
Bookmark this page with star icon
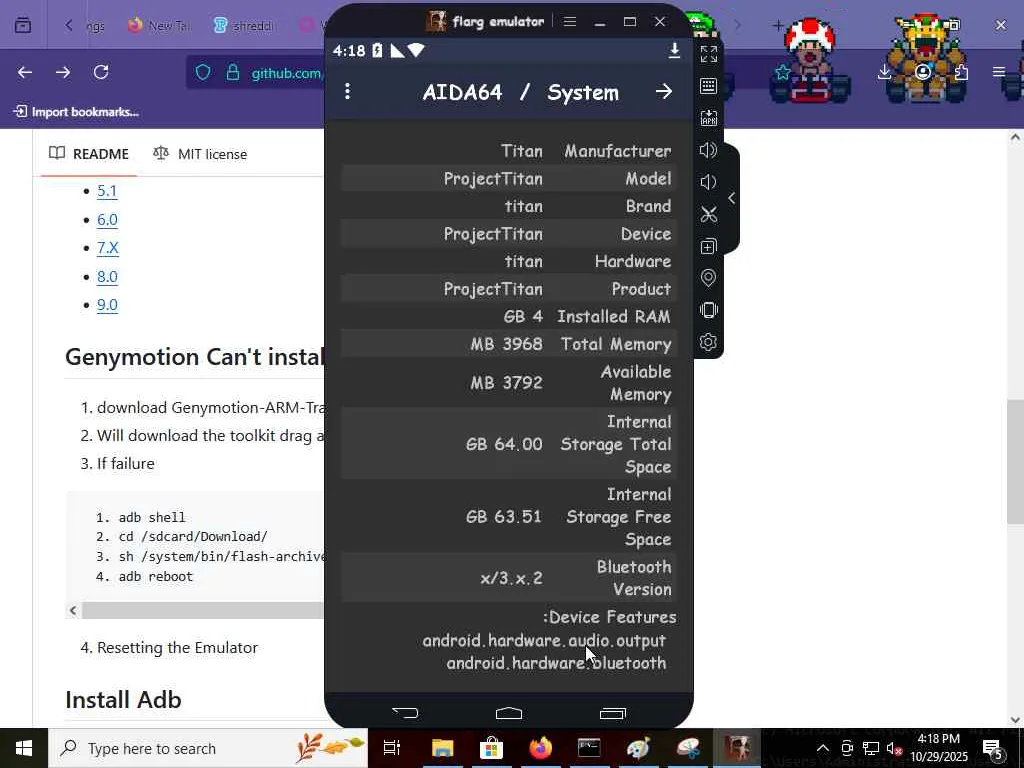tap(783, 72)
